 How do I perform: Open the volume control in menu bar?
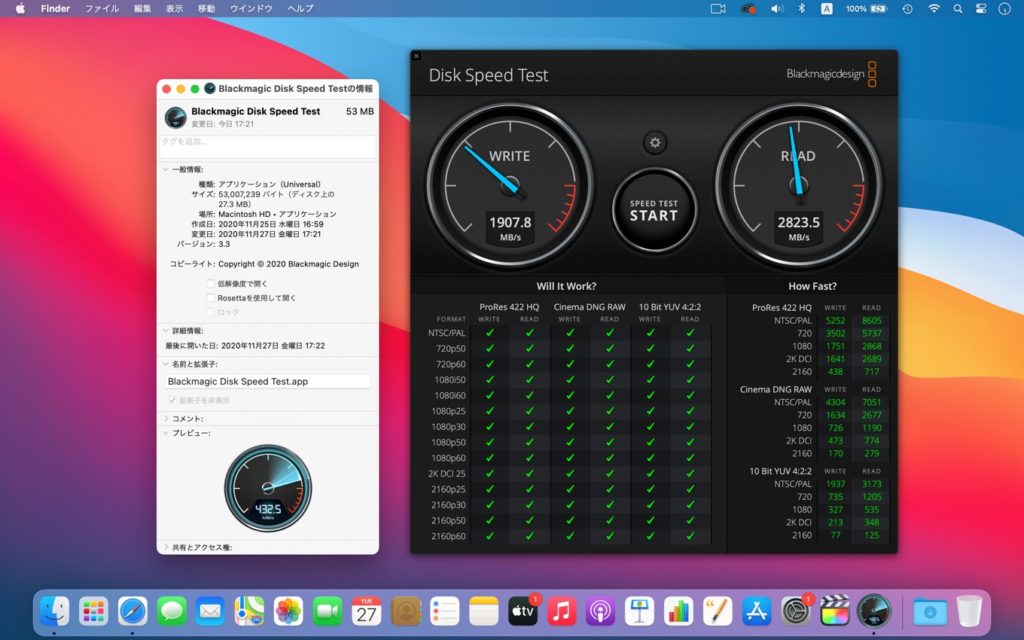tap(777, 8)
